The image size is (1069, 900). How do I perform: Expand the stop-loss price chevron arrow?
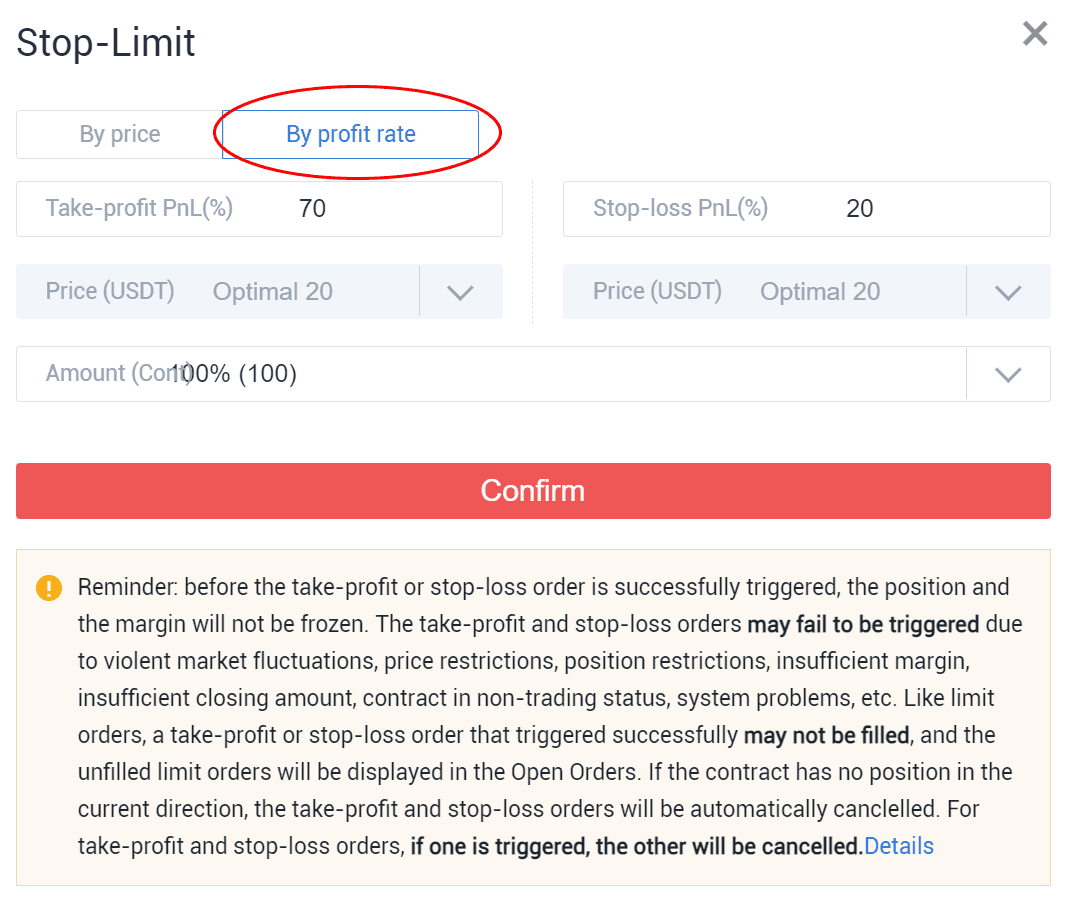1008,292
